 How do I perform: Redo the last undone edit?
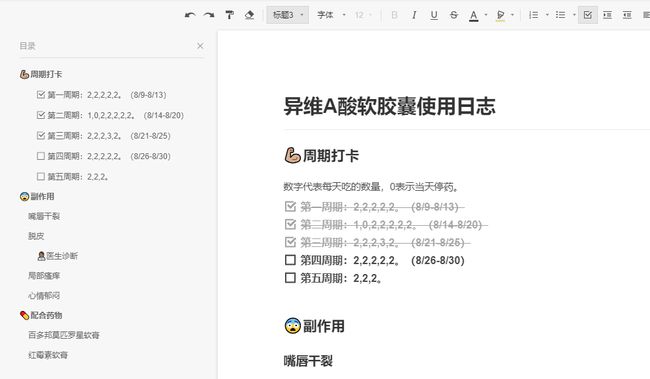(x=209, y=15)
